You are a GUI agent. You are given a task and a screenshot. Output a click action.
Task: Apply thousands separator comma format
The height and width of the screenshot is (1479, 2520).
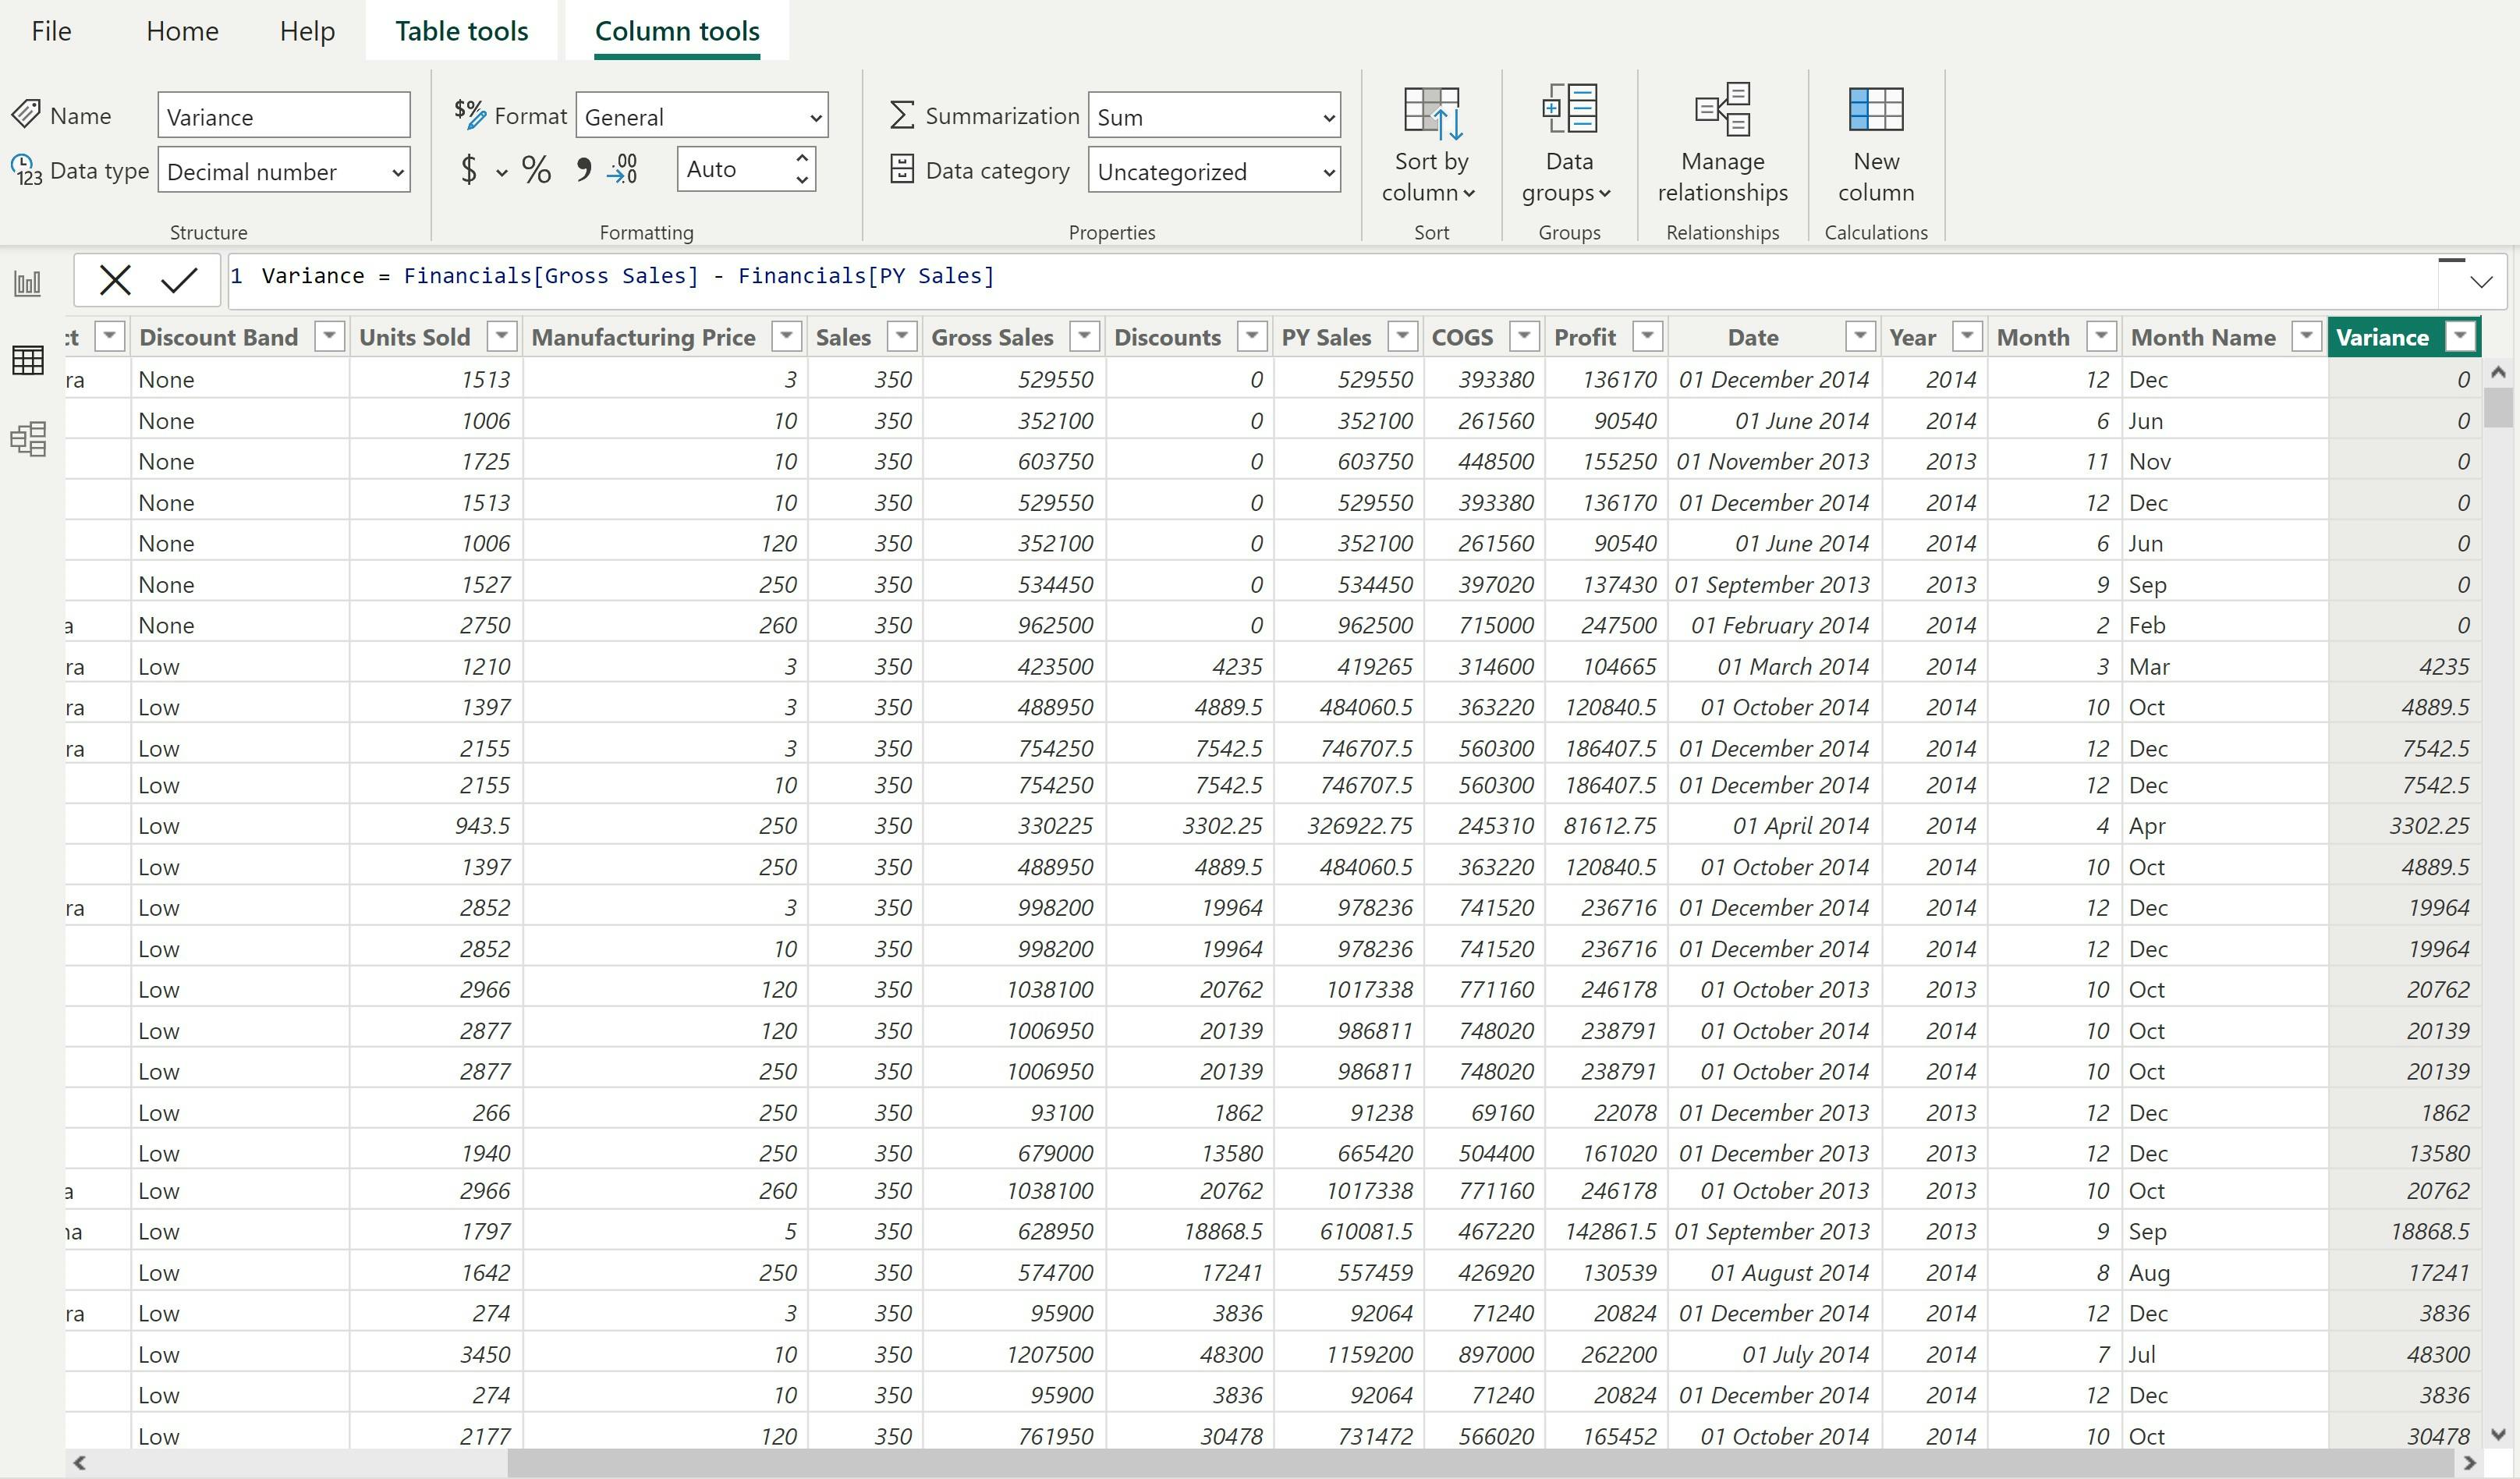point(583,170)
